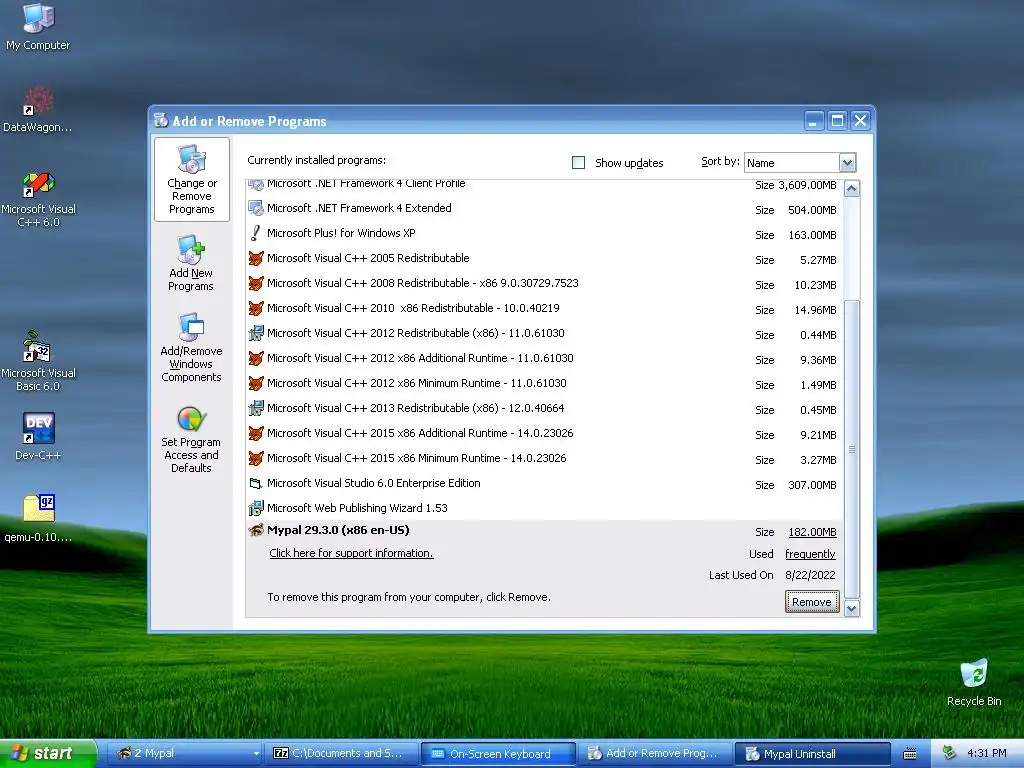This screenshot has width=1024, height=768.
Task: Click Remove button for Mypal
Action: (812, 601)
